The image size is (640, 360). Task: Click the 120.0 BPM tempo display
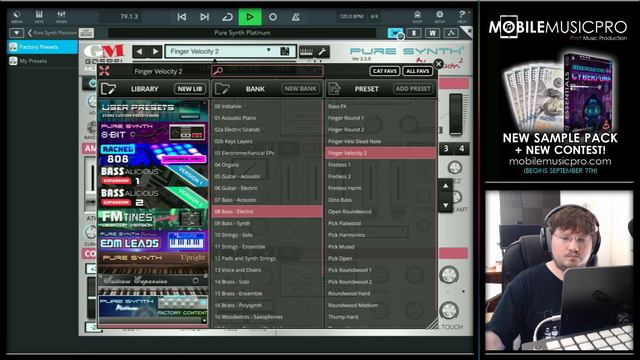coord(351,16)
